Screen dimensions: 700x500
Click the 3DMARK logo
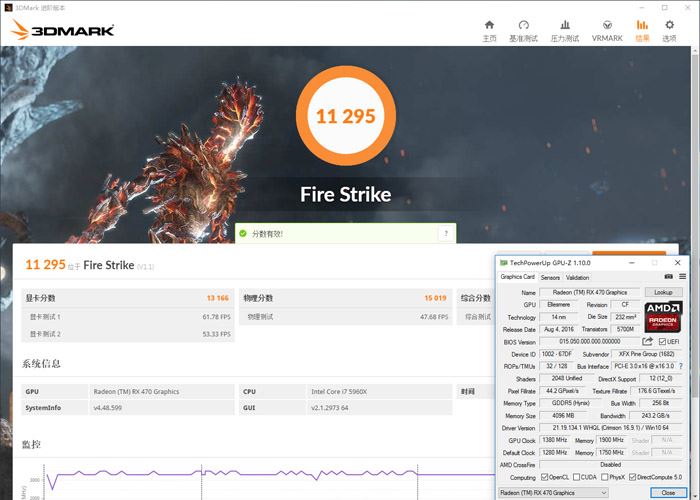pyautogui.click(x=62, y=29)
